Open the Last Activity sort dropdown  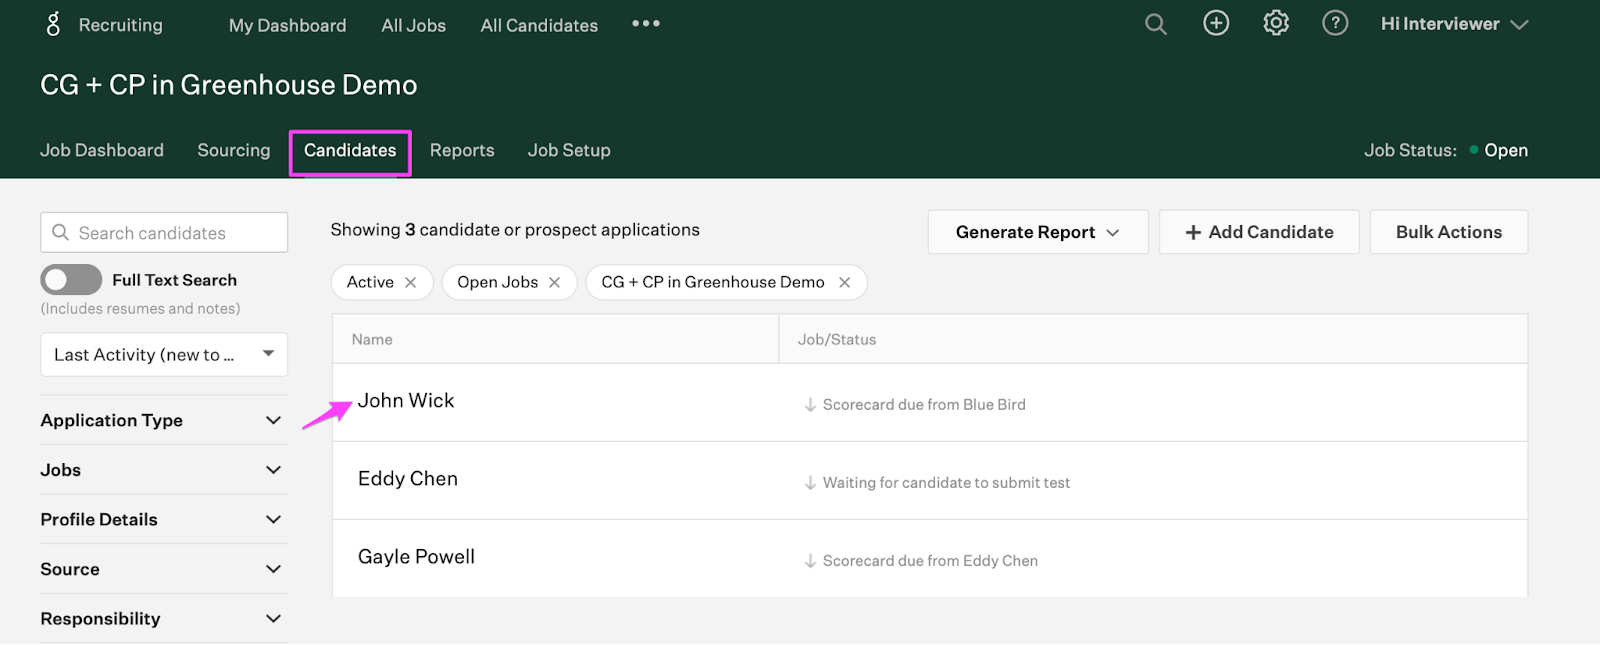coord(164,355)
